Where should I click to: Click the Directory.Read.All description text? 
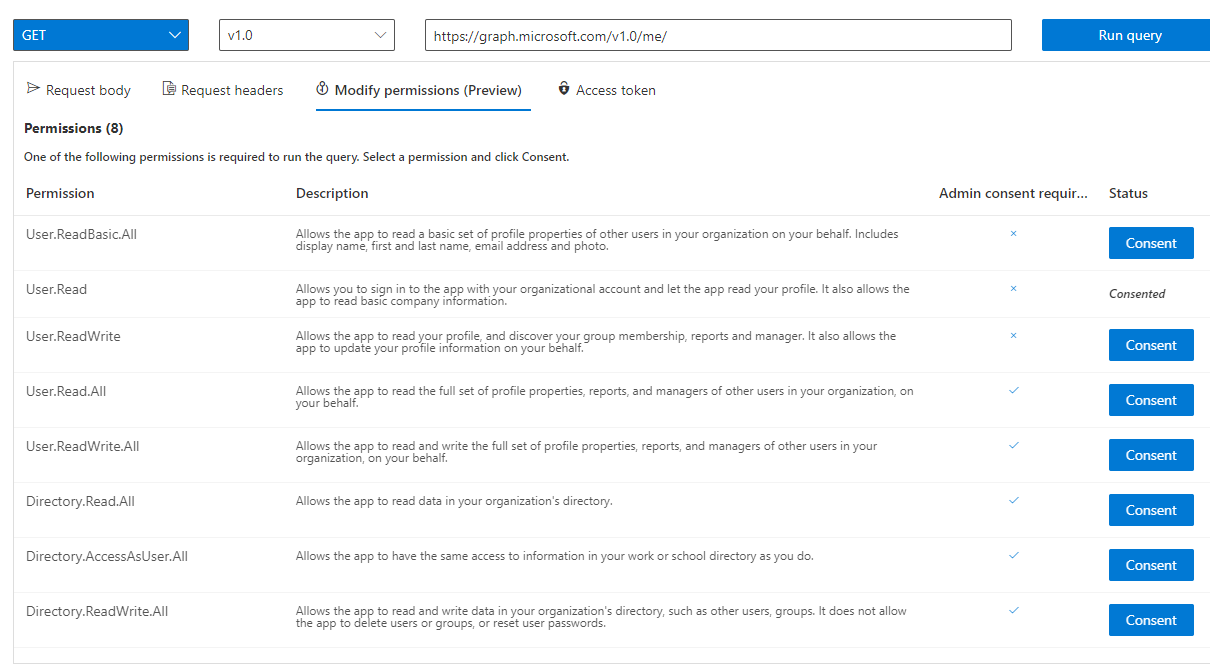[x=454, y=501]
